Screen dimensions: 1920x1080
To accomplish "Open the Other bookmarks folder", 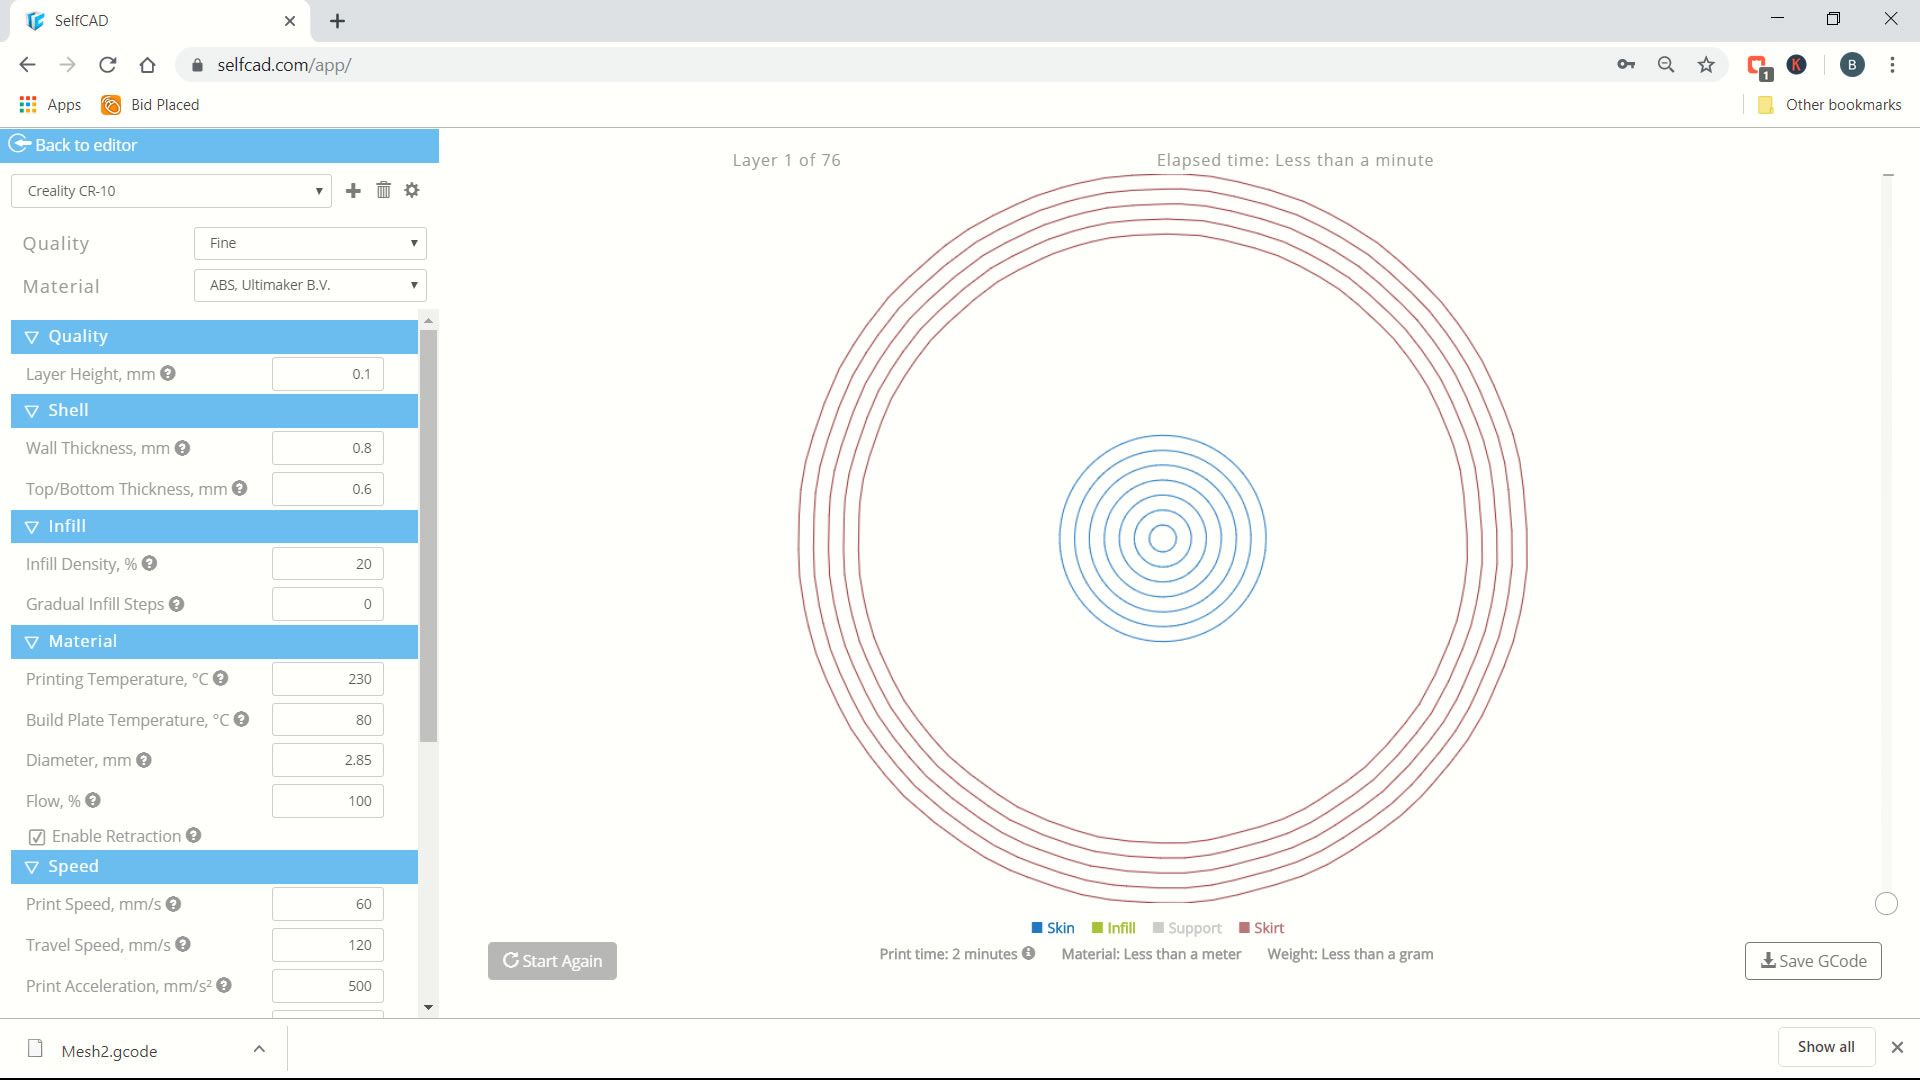I will 1828,104.
